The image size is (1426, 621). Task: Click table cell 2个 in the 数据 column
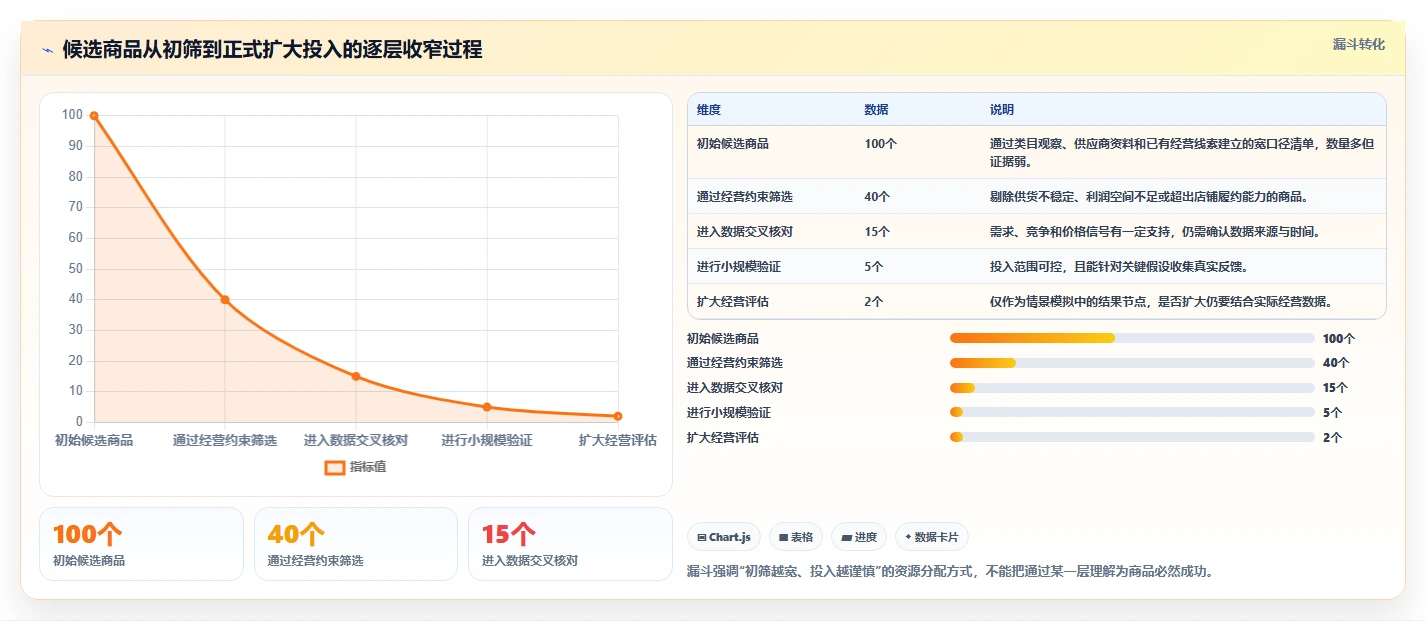[873, 301]
